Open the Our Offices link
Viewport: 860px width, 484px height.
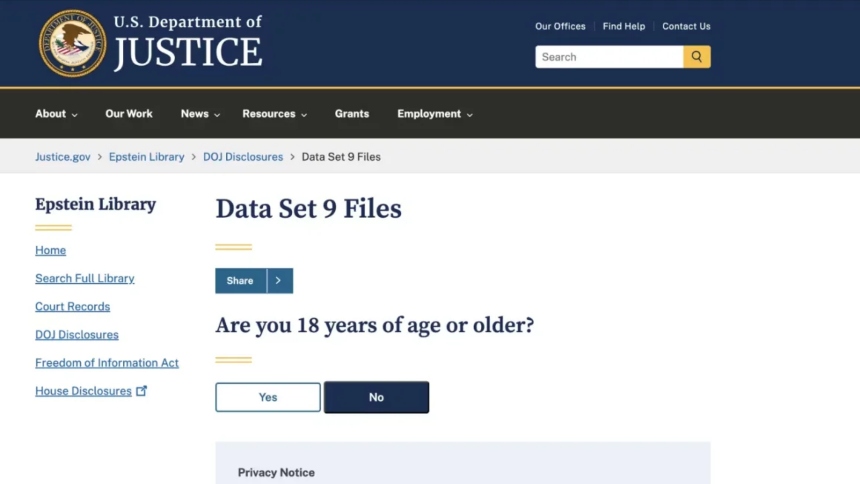(x=560, y=26)
